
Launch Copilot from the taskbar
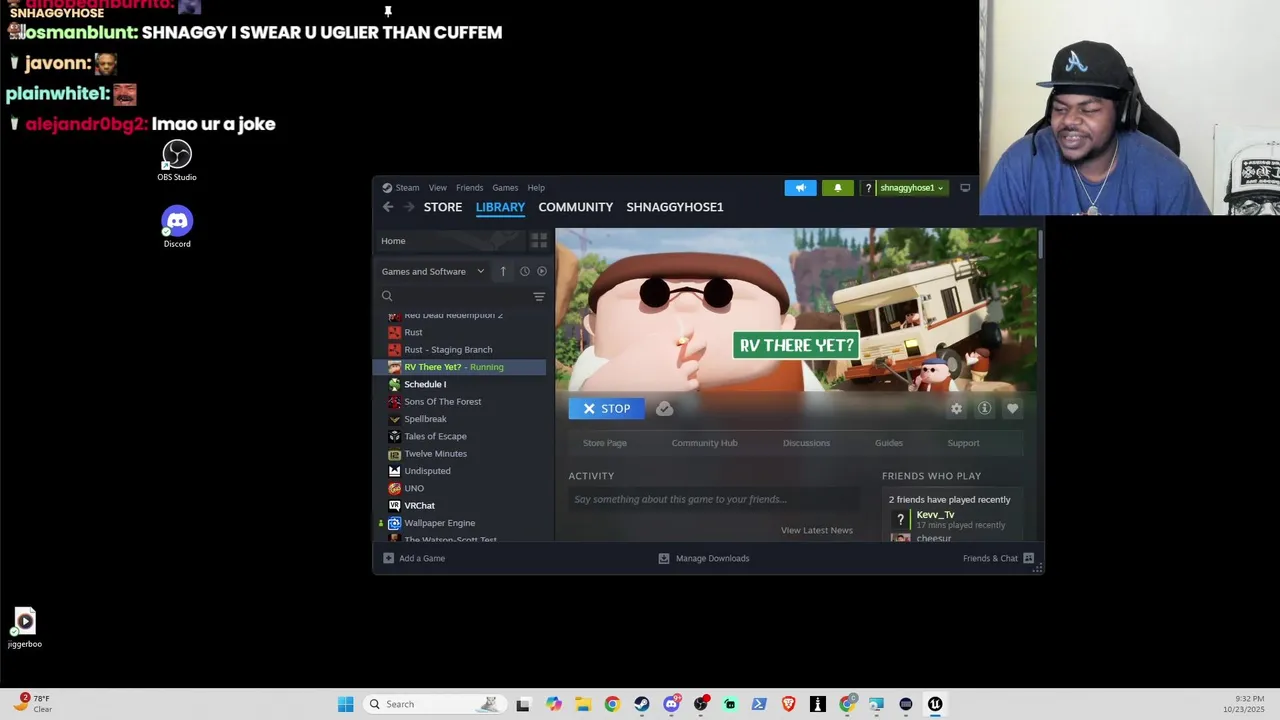554,704
